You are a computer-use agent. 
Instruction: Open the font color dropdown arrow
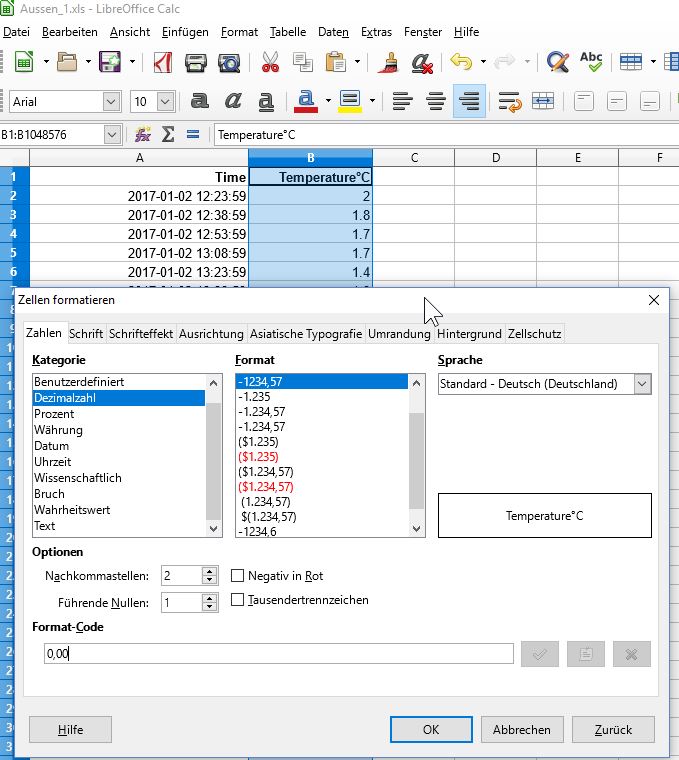328,101
